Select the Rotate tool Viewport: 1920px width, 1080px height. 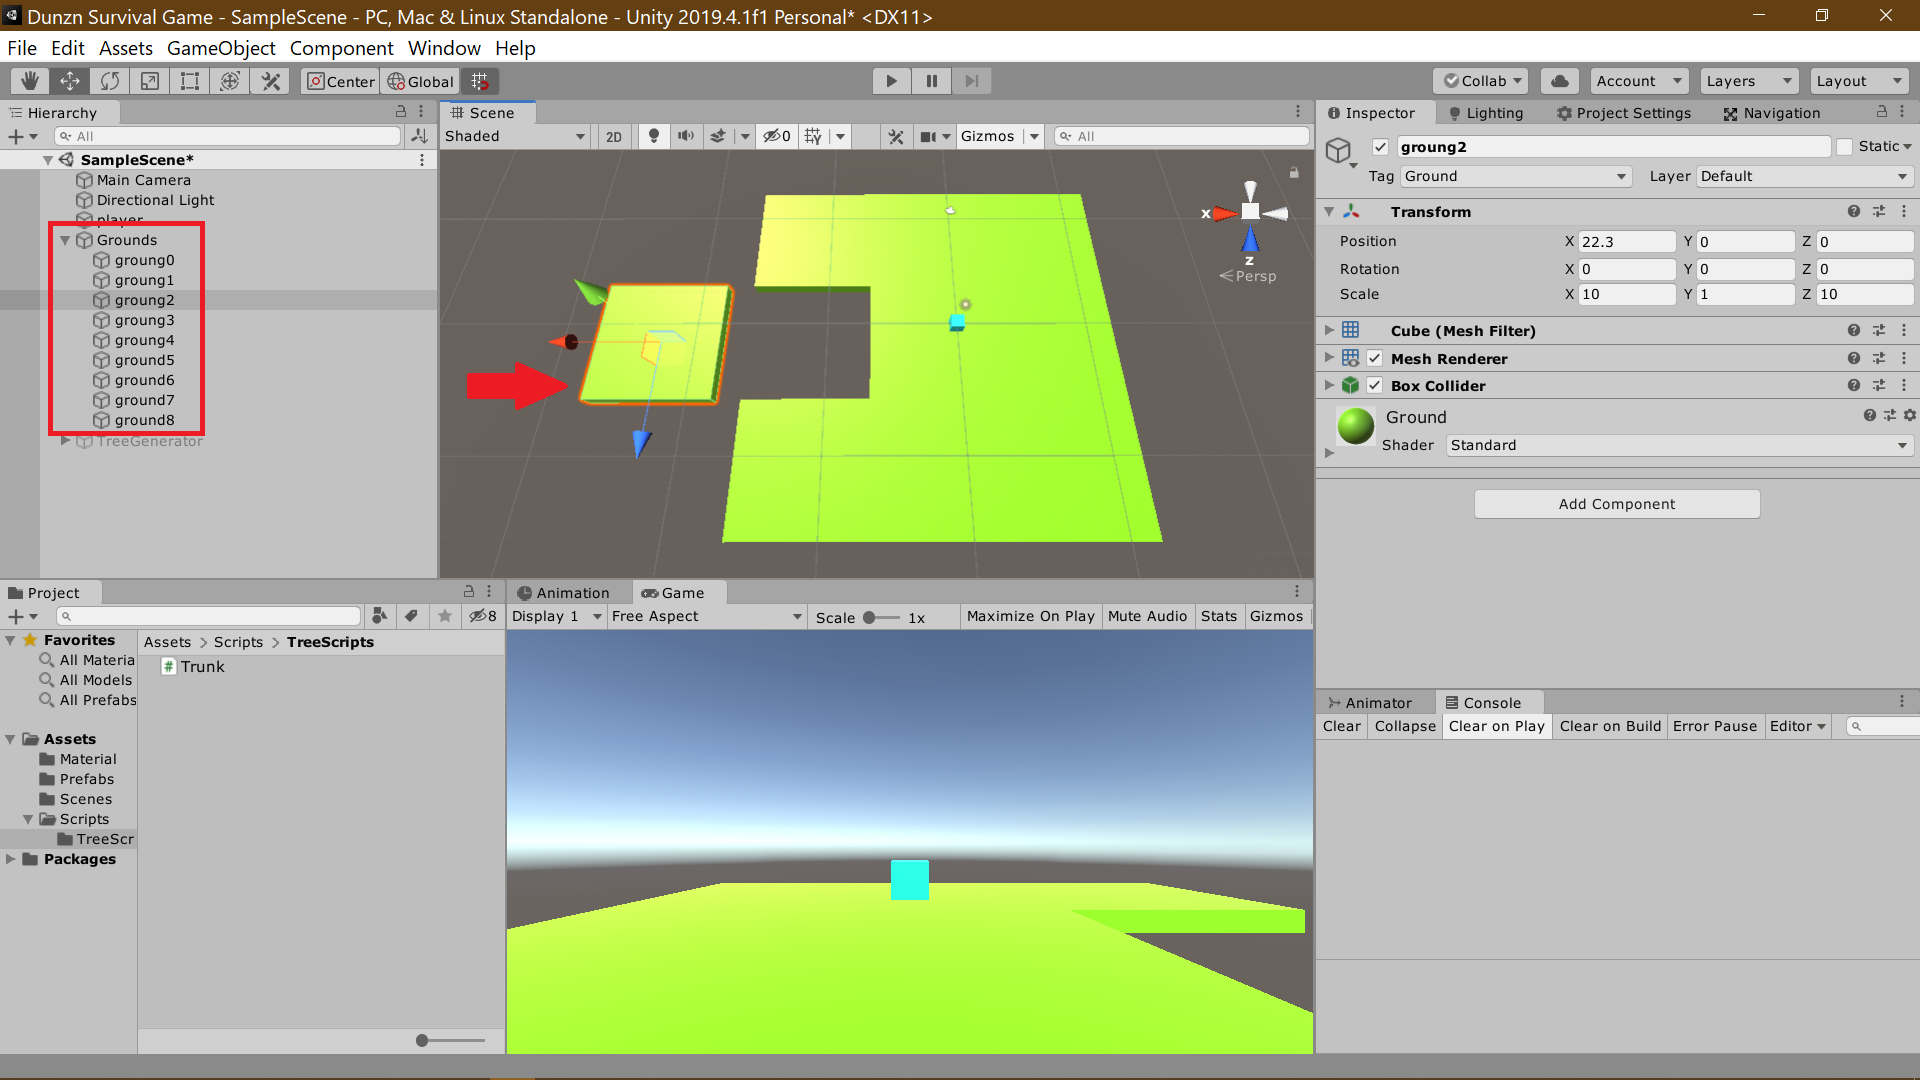pos(109,81)
